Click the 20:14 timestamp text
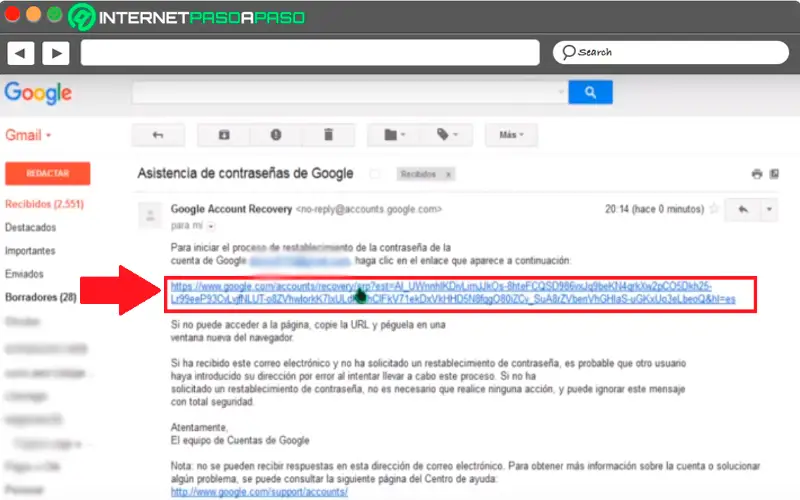This screenshot has height=500, width=800. [654, 209]
